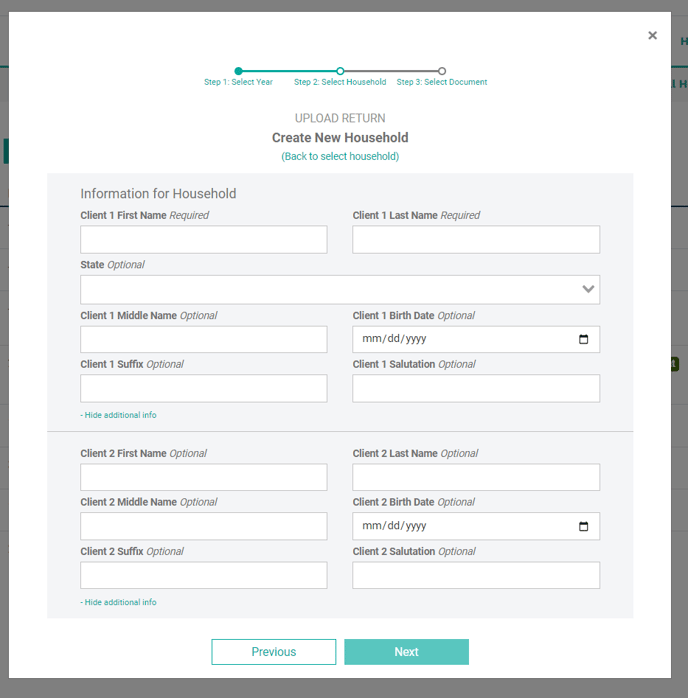
Task: Go back to select household link
Action: pyautogui.click(x=340, y=157)
